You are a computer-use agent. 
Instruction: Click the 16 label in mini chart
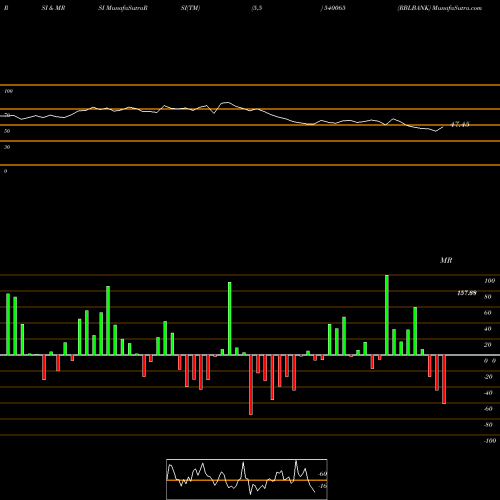323,486
